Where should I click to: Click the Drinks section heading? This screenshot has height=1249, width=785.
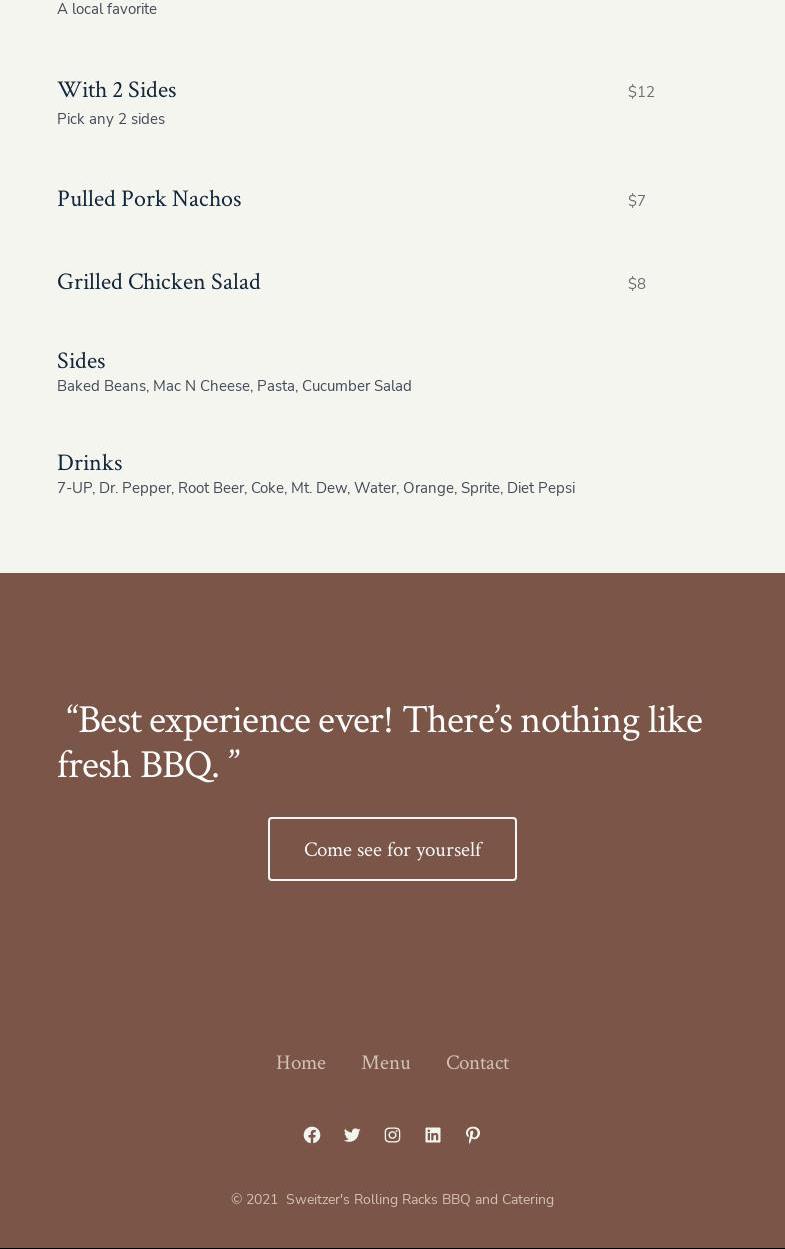point(90,462)
